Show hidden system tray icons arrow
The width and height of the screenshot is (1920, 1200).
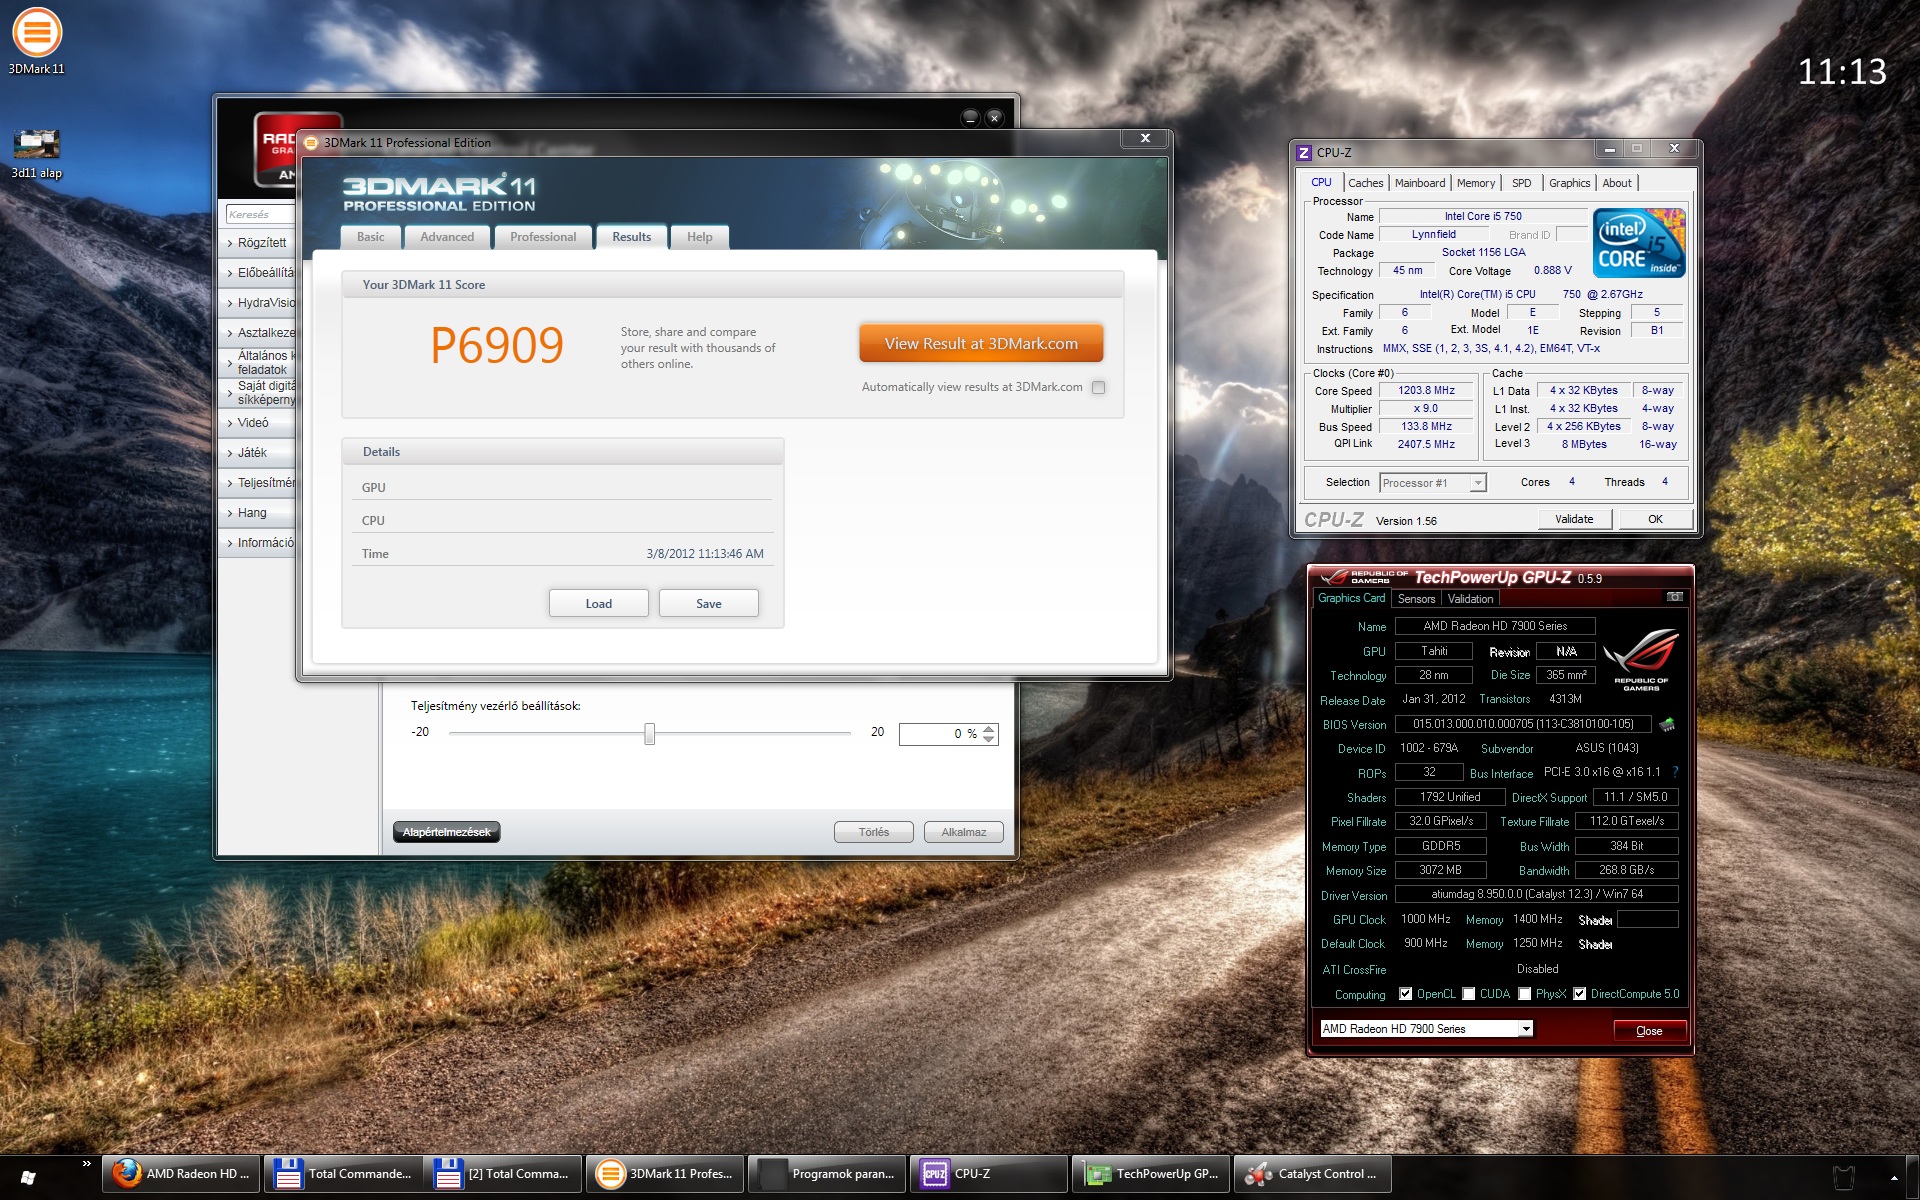tap(1894, 1178)
